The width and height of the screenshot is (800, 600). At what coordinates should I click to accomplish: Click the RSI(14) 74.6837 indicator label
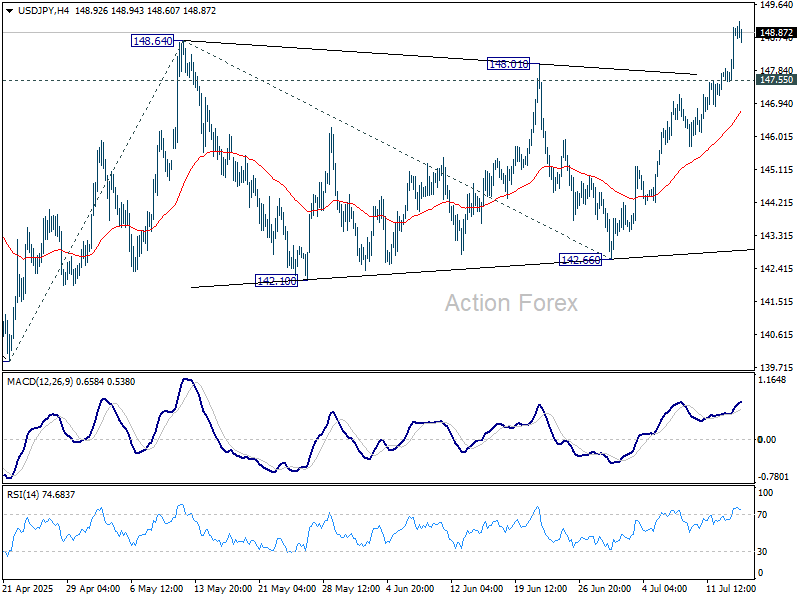(41, 494)
